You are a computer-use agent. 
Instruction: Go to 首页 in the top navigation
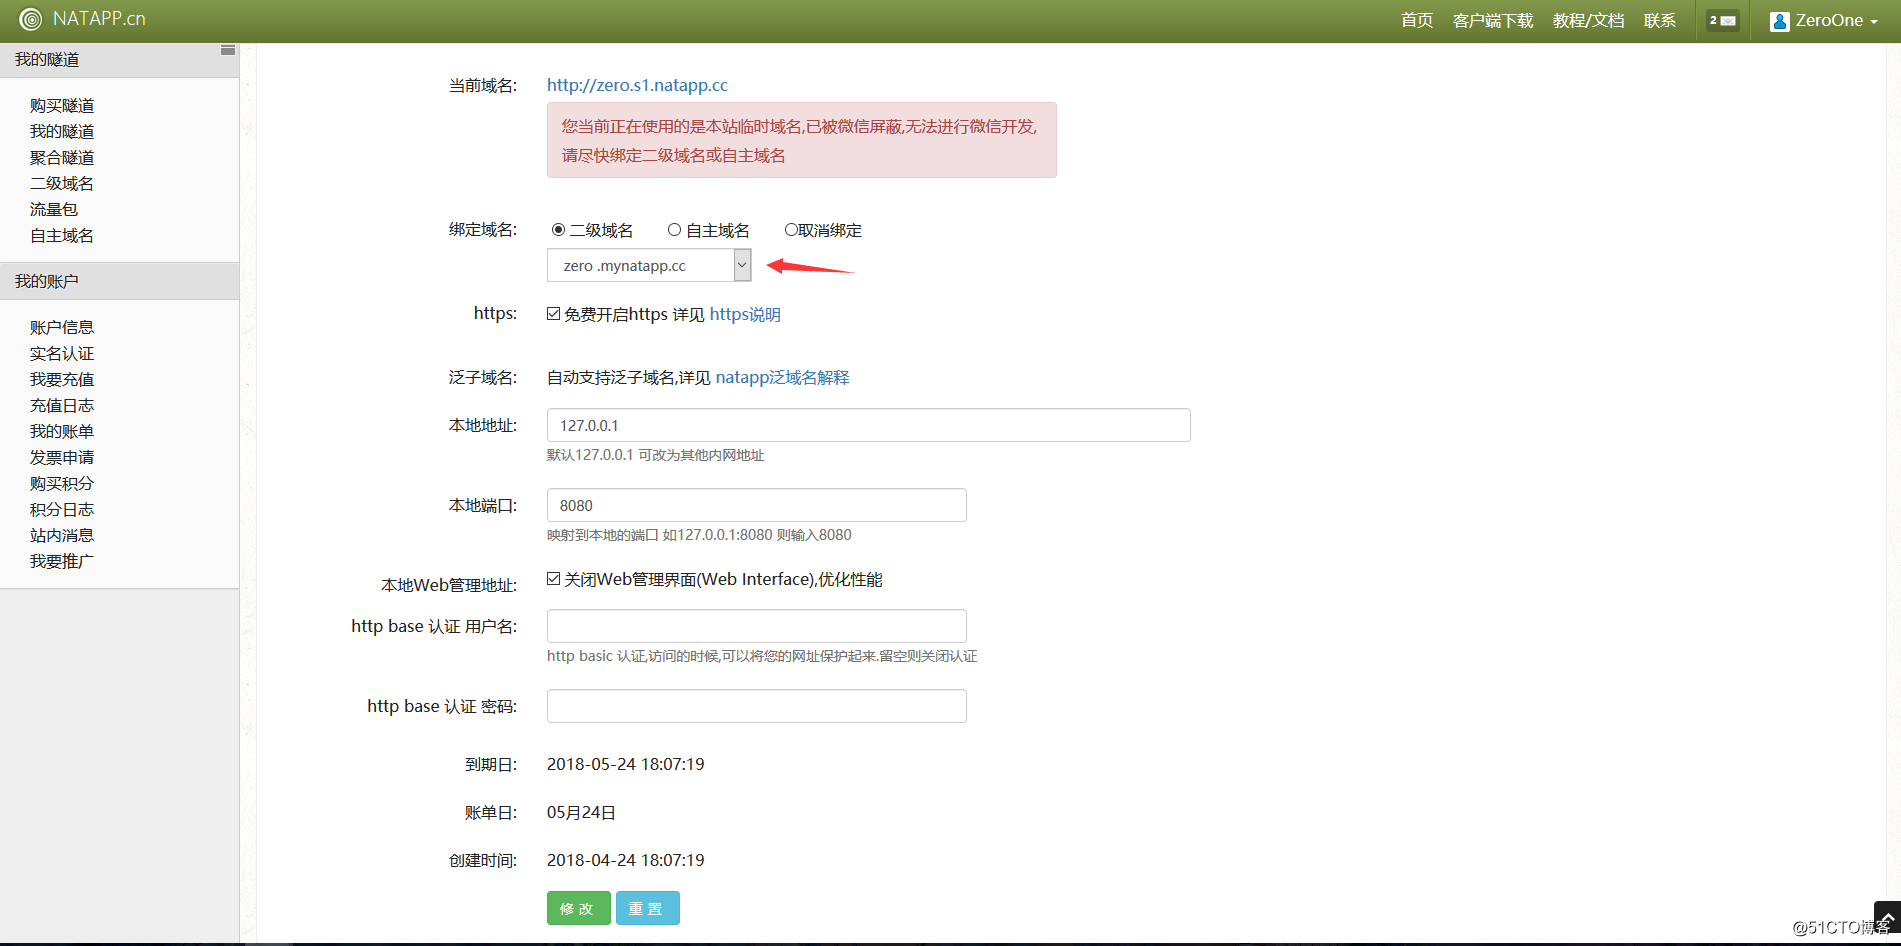coord(1416,20)
